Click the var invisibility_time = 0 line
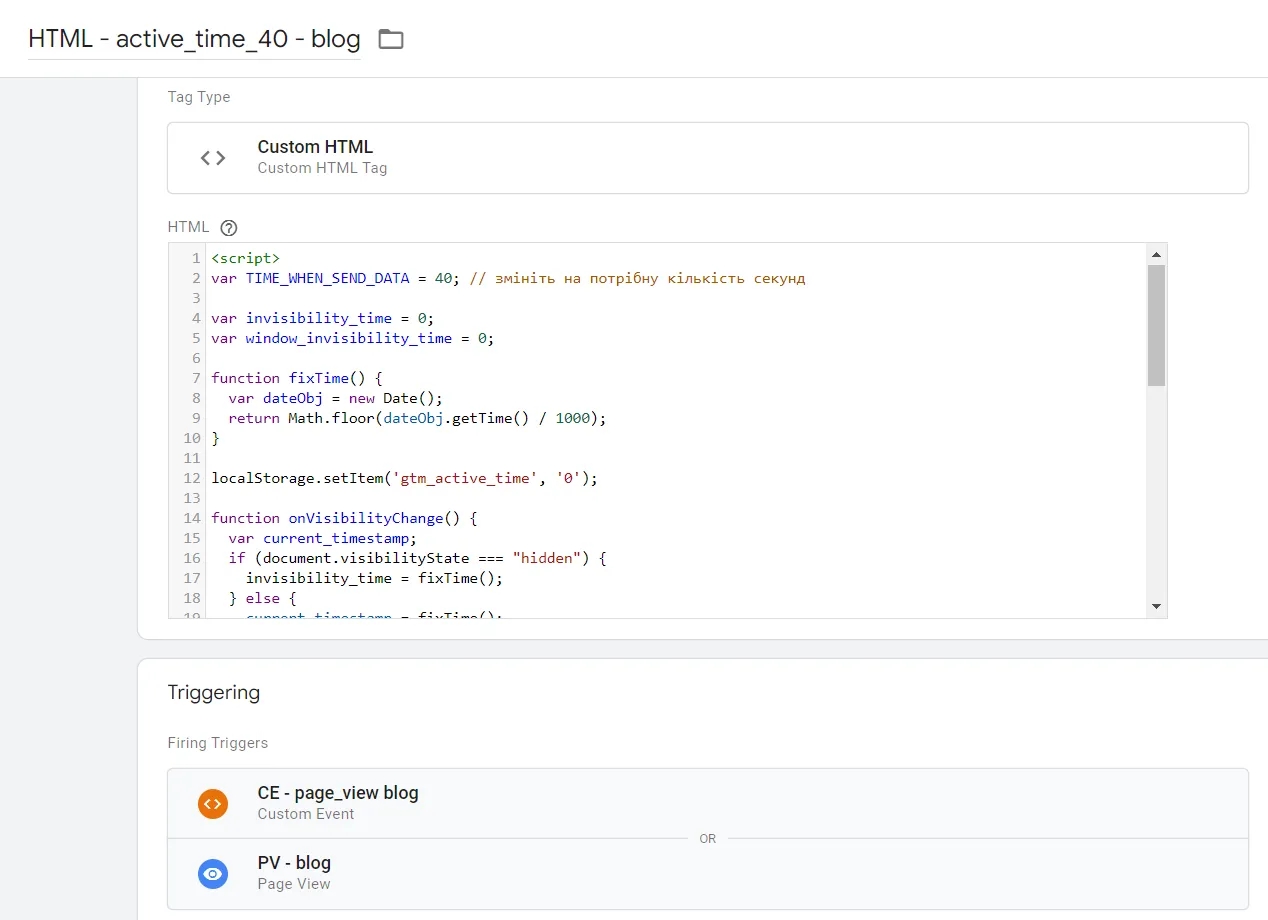This screenshot has height=920, width=1268. point(323,318)
